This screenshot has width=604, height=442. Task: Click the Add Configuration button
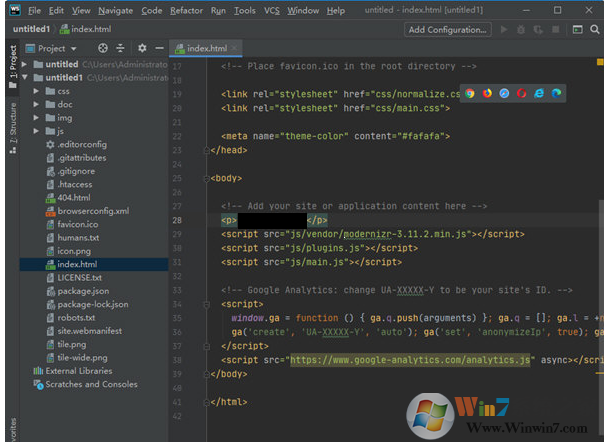coord(447,29)
